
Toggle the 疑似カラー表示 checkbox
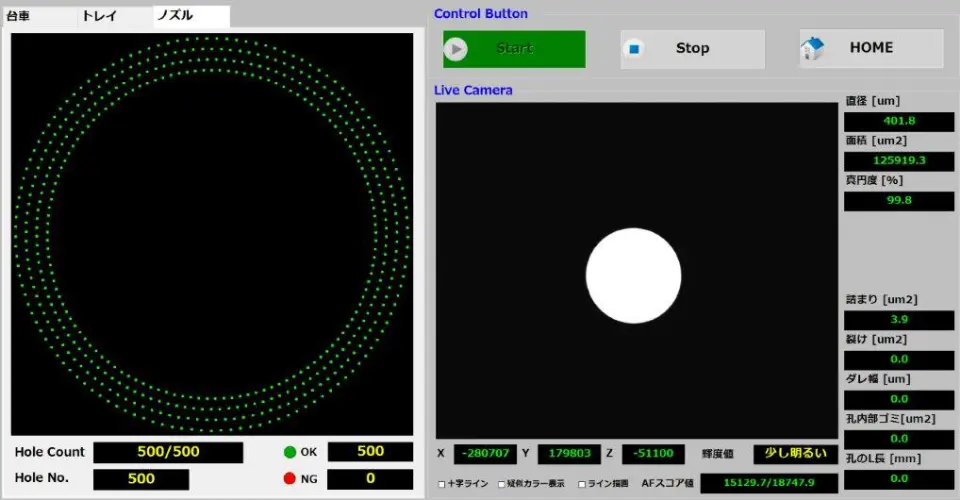[501, 484]
